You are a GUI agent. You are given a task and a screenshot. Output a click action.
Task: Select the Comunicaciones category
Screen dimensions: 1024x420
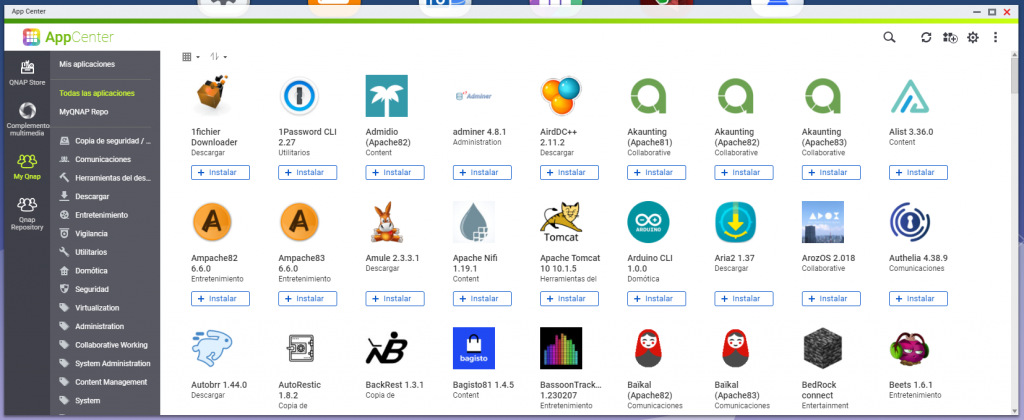click(103, 159)
